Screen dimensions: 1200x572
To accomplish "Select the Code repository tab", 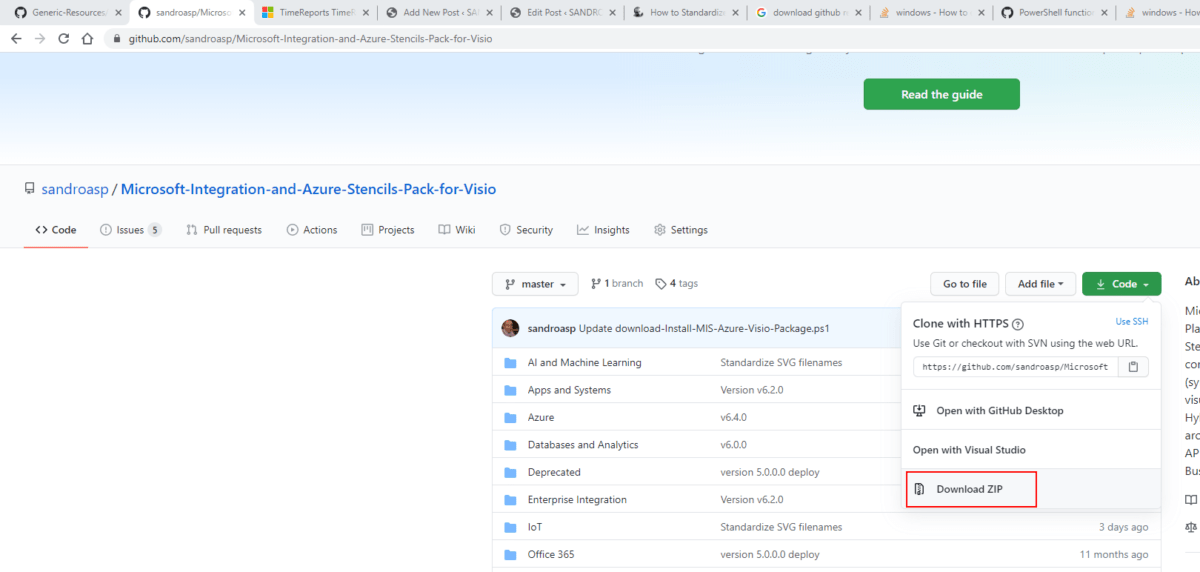I will coord(56,230).
